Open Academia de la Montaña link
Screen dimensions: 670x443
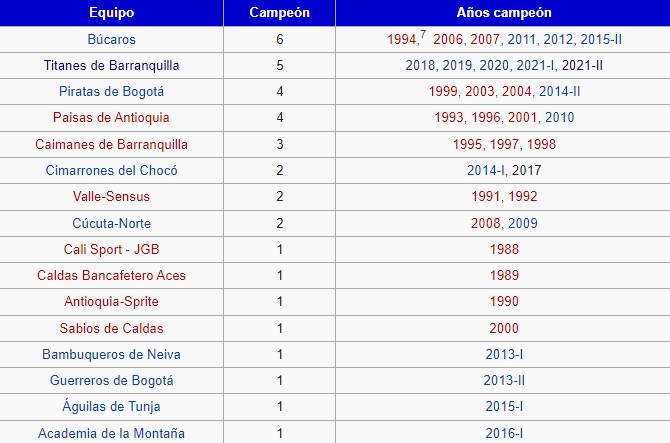111,433
